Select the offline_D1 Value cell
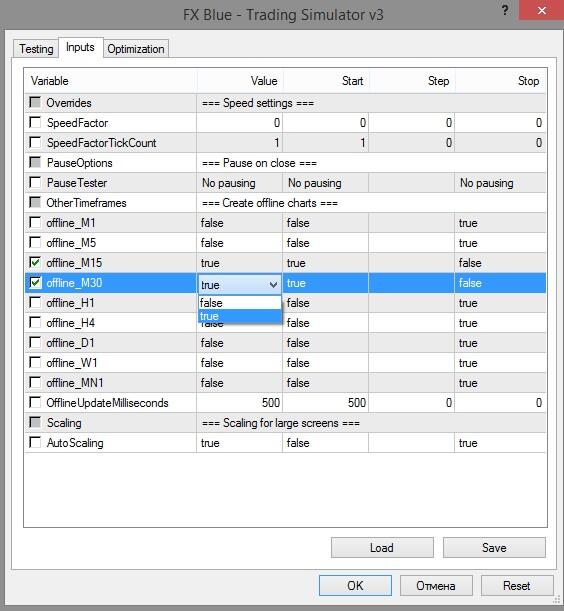This screenshot has height=611, width=564. pyautogui.click(x=240, y=343)
